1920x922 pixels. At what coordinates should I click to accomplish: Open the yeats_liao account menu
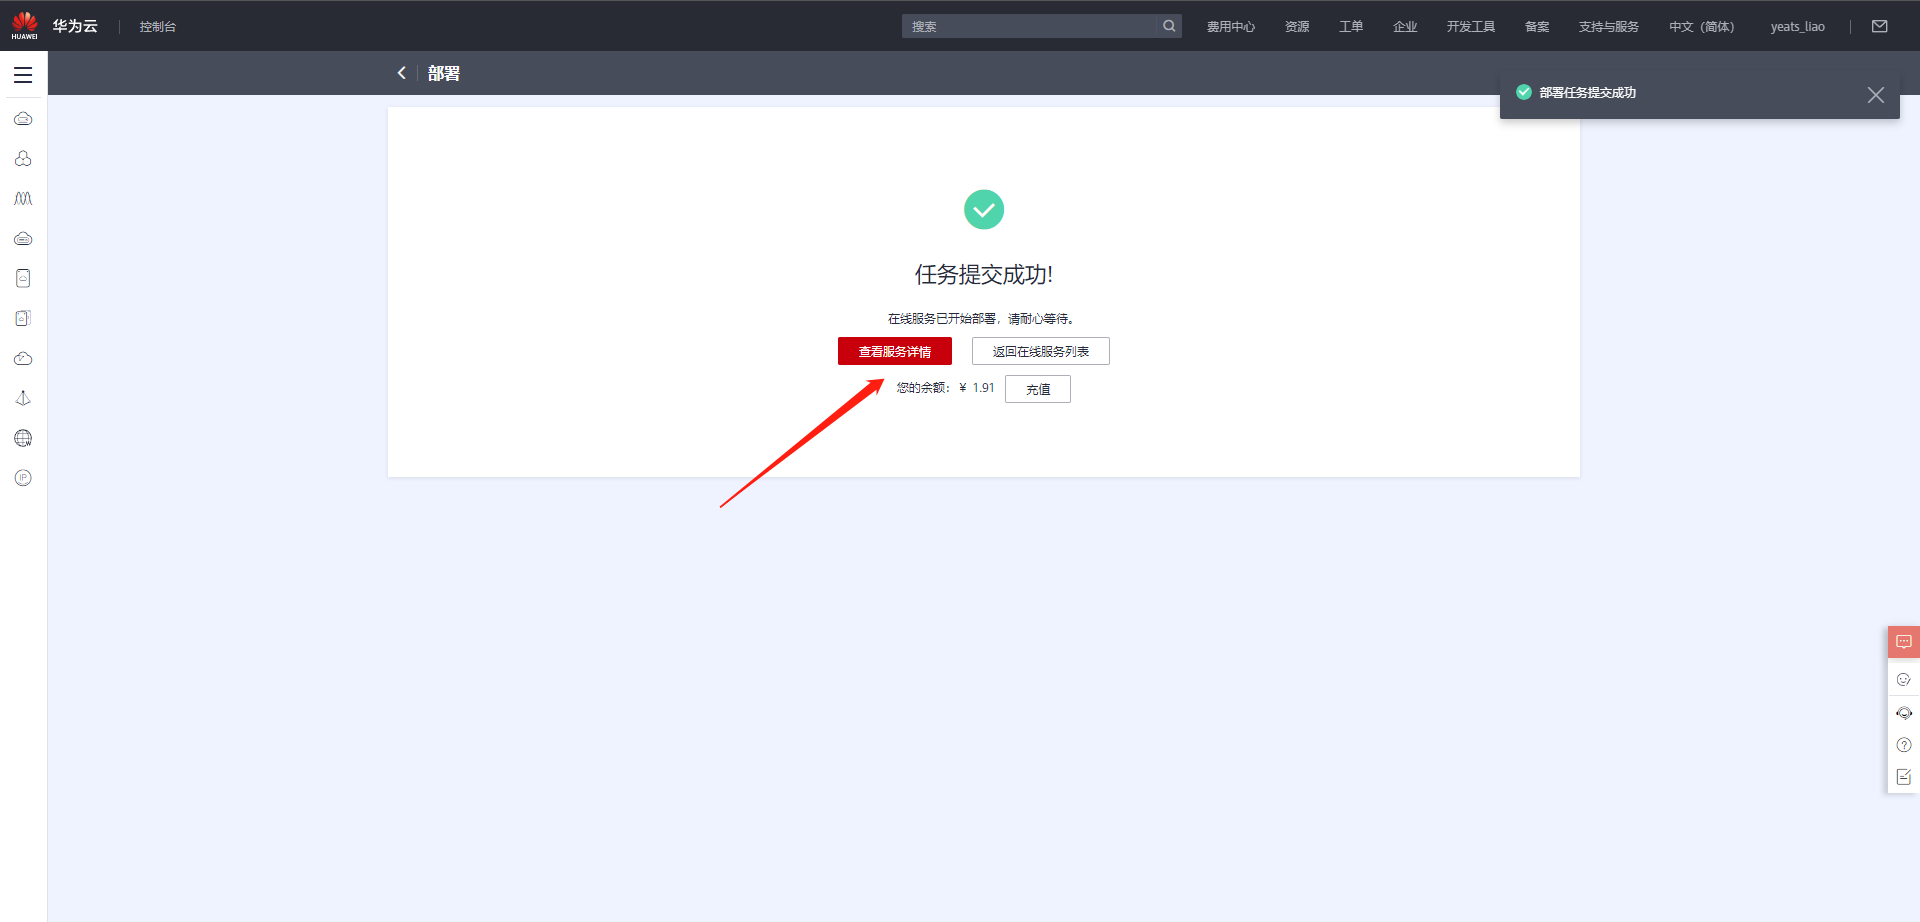(x=1798, y=27)
